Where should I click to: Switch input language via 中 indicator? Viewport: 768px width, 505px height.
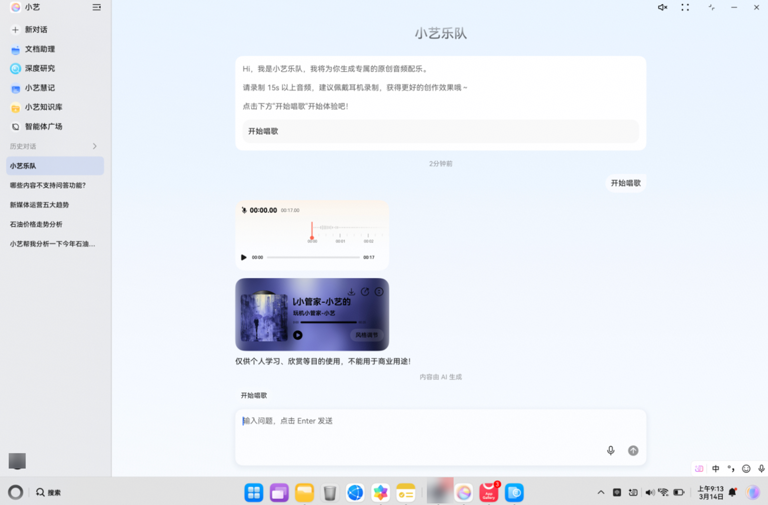(x=716, y=469)
